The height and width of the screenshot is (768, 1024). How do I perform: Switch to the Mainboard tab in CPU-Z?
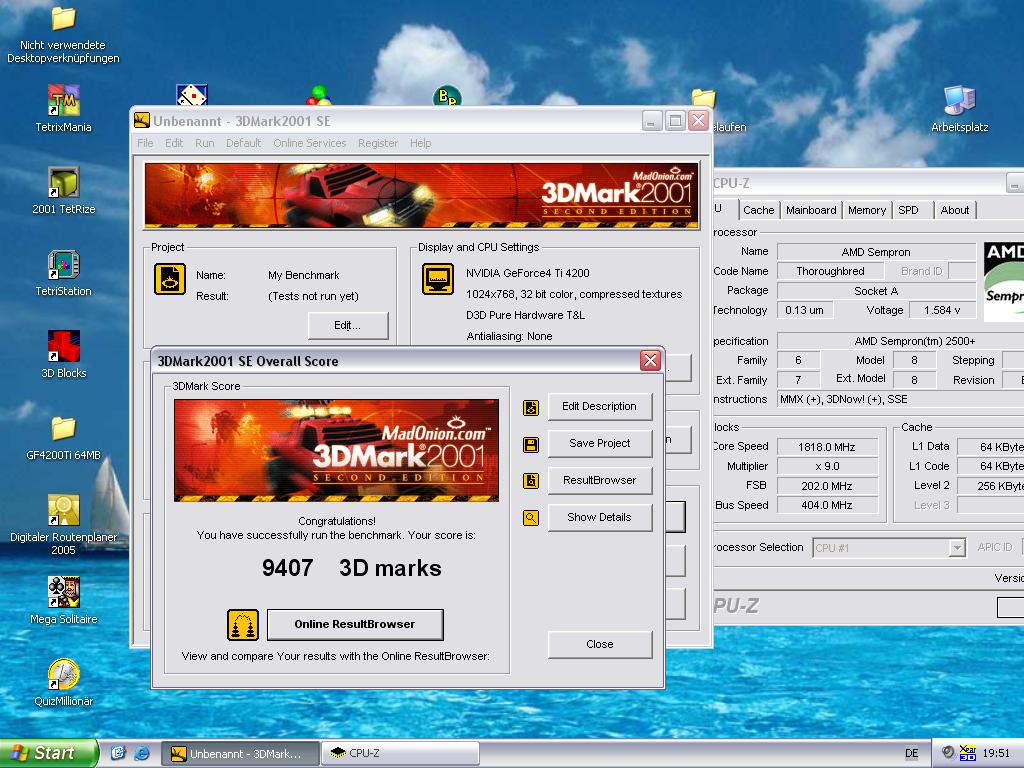click(x=811, y=210)
